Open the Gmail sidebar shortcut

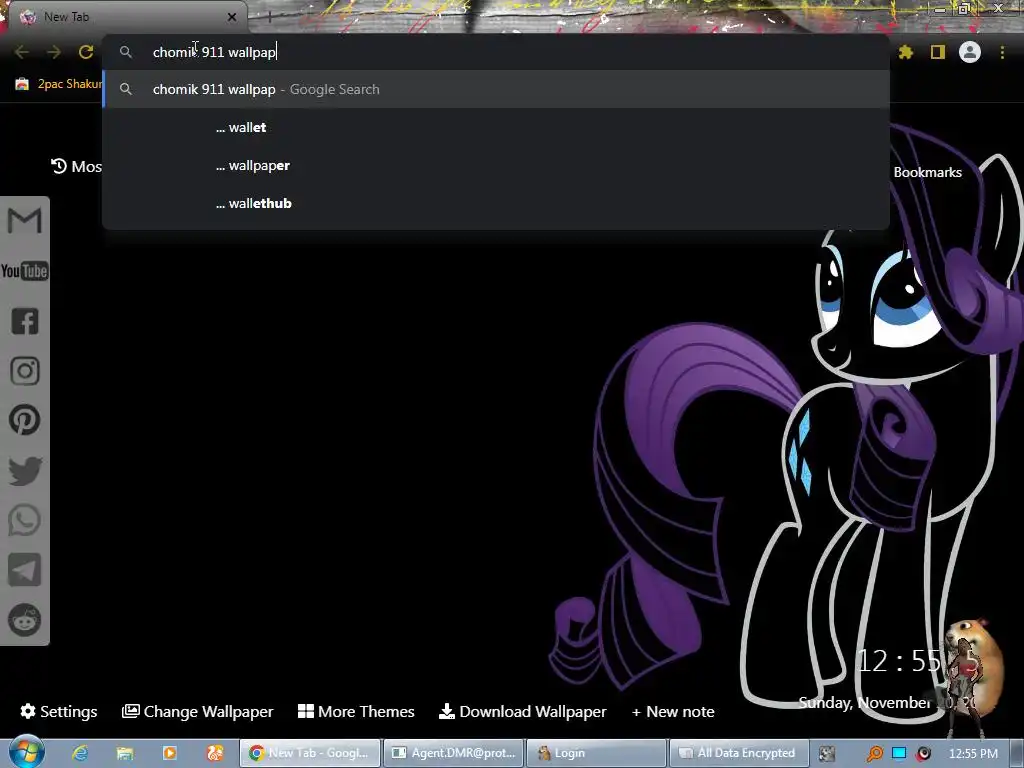tap(24, 221)
